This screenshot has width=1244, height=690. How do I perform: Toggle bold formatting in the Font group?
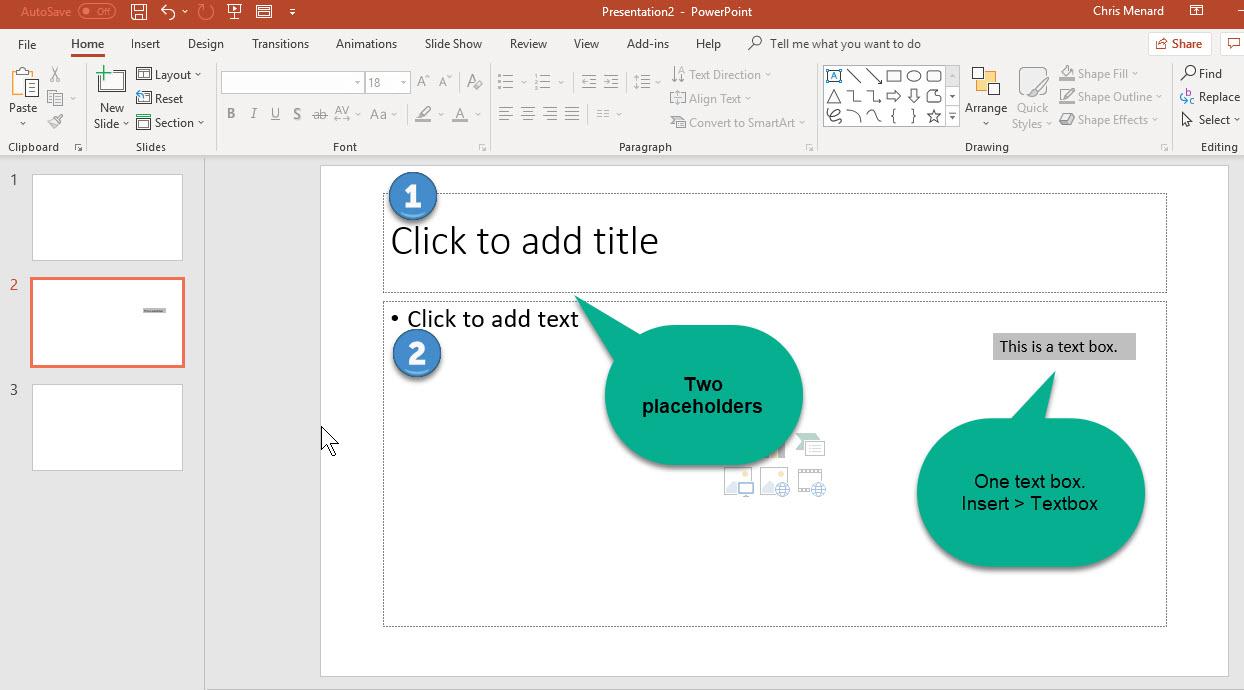[x=231, y=113]
